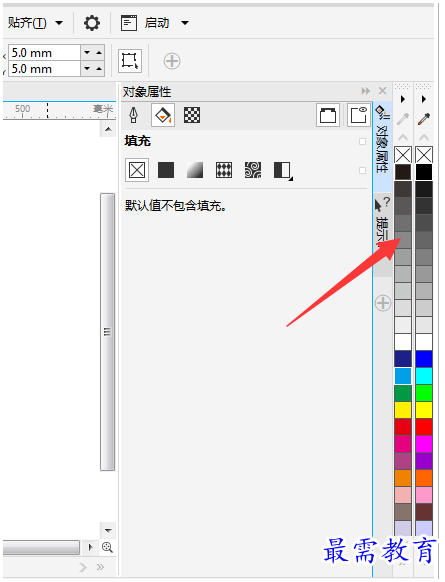Choose the No fill crossed-box icon

(x=137, y=170)
